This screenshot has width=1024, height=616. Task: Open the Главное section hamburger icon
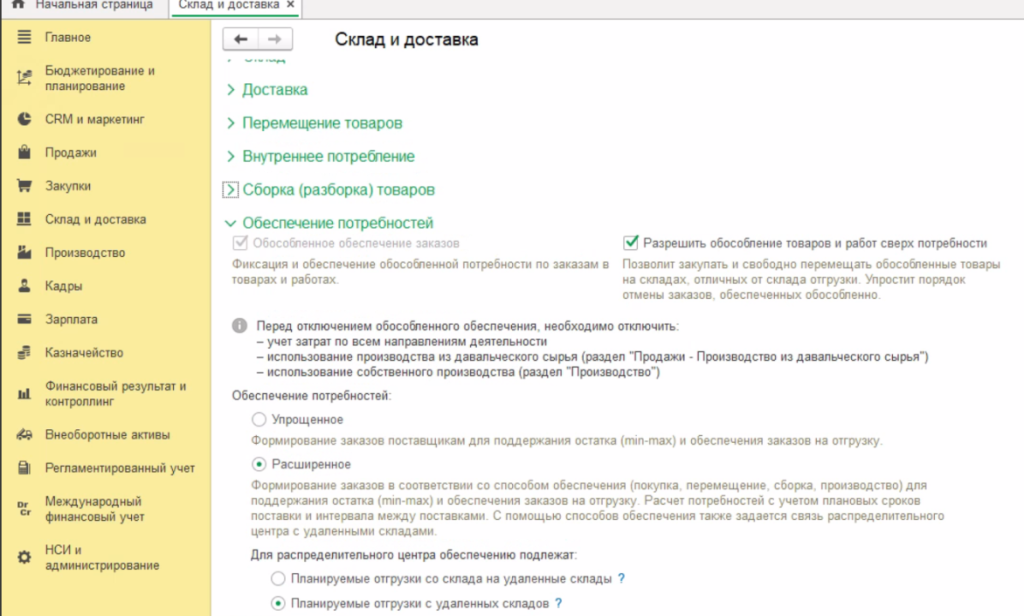25,38
